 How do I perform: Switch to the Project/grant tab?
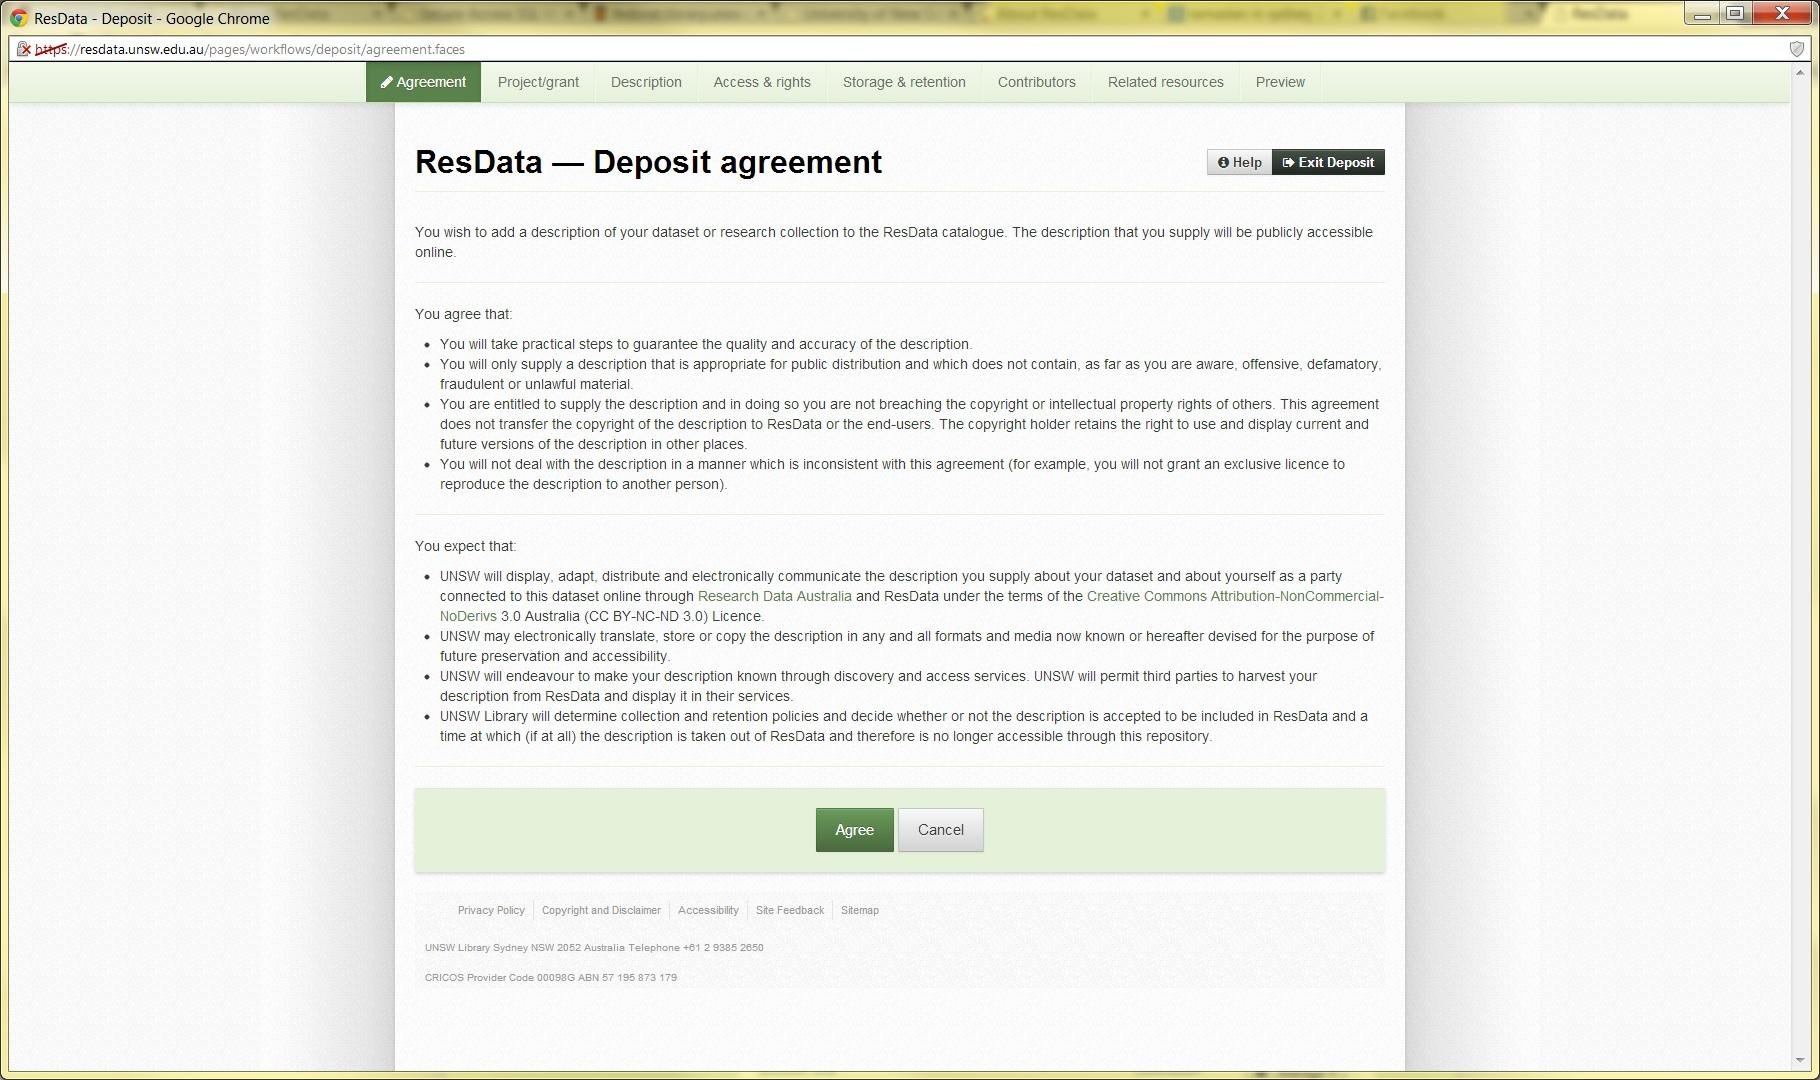[537, 82]
